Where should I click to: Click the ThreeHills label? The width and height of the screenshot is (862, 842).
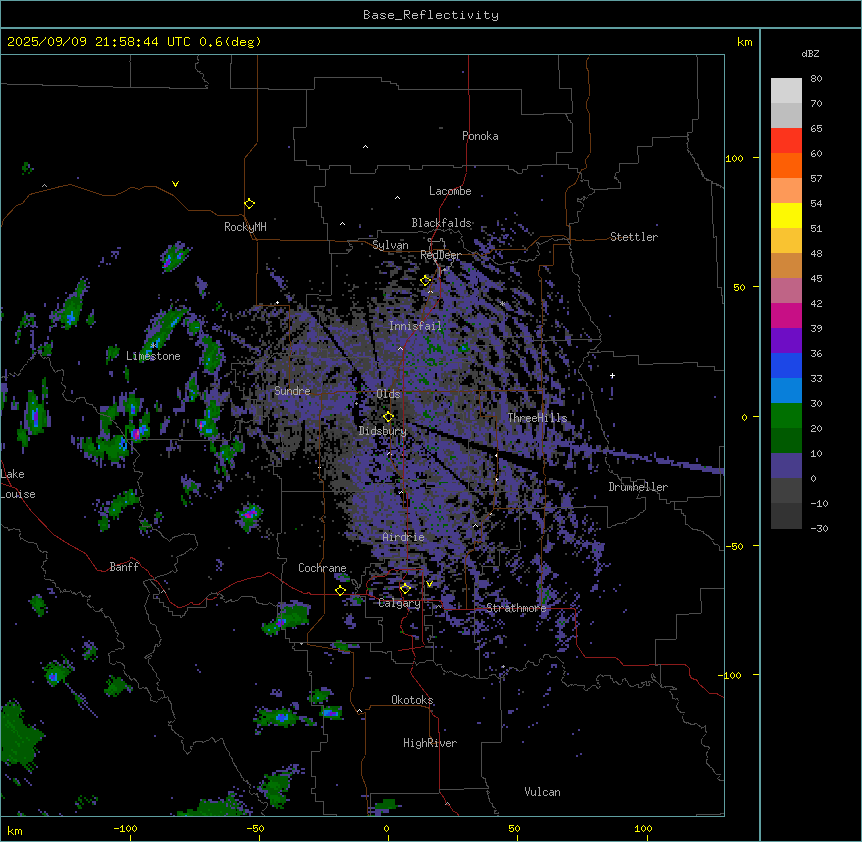click(x=537, y=418)
